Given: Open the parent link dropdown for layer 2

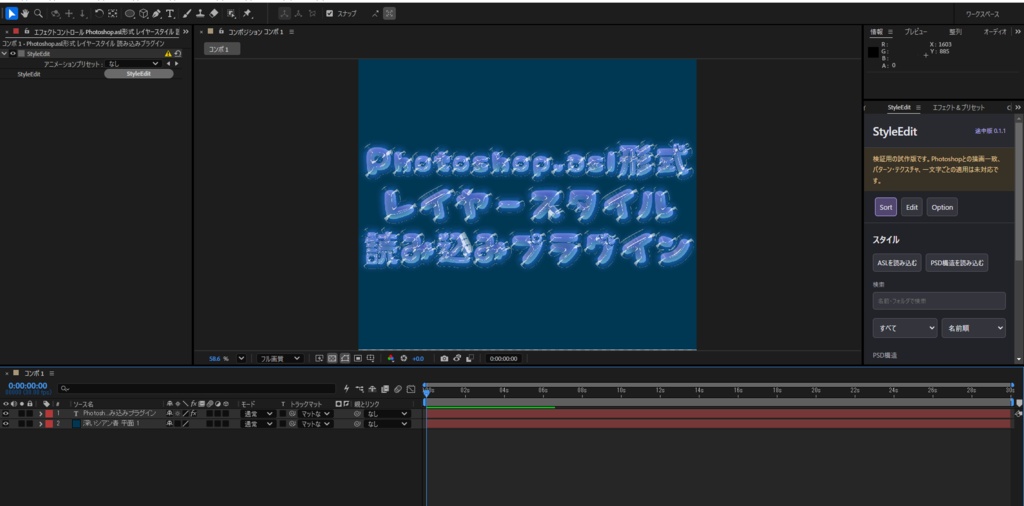Looking at the screenshot, I should tap(387, 424).
